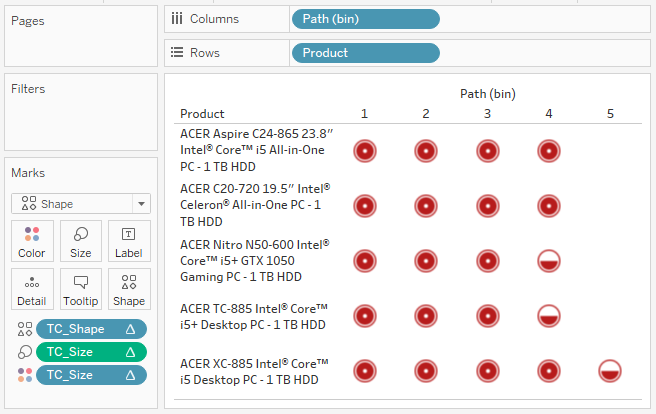Click the delta symbol on TC_Shape pill

click(131, 329)
